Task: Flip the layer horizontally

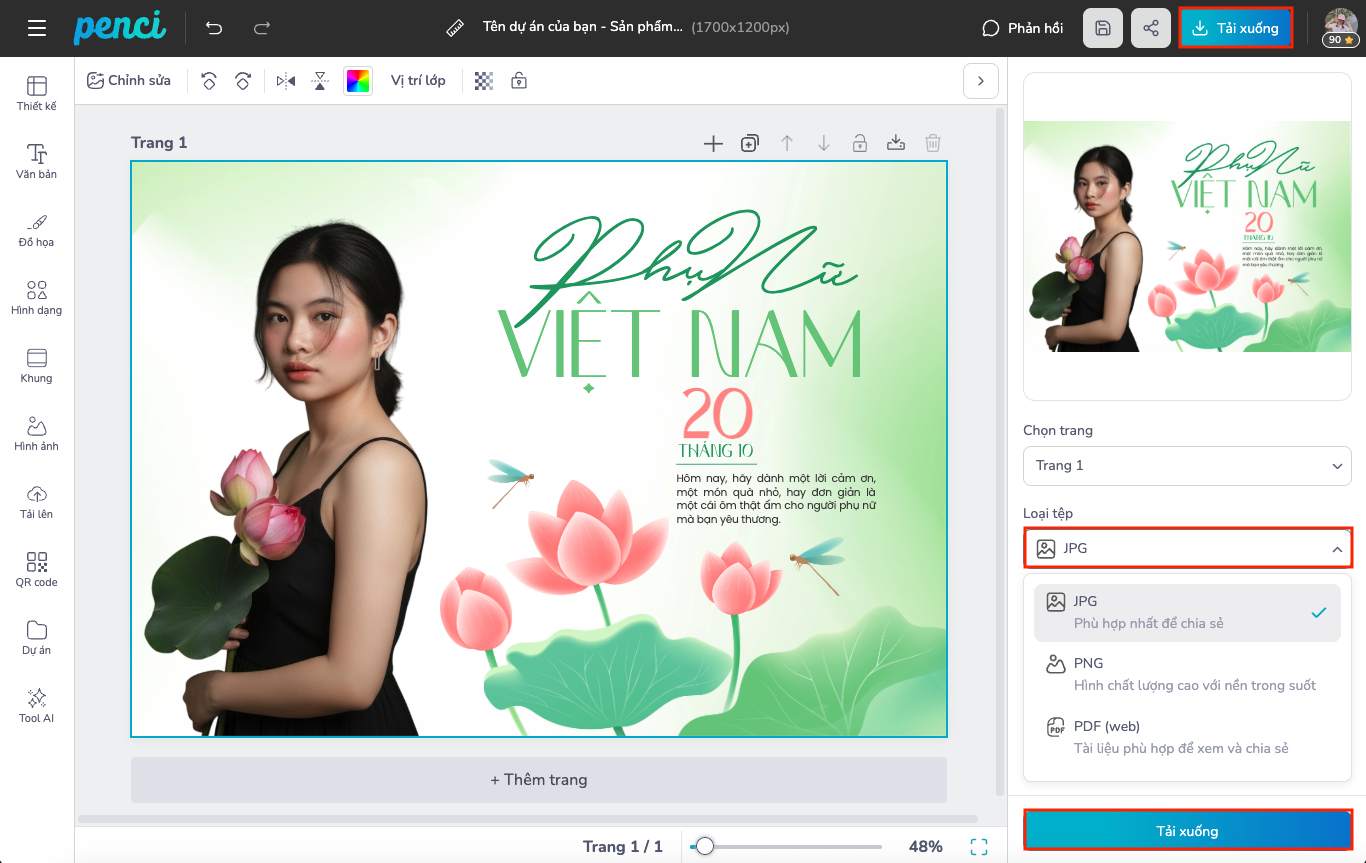Action: click(x=286, y=81)
